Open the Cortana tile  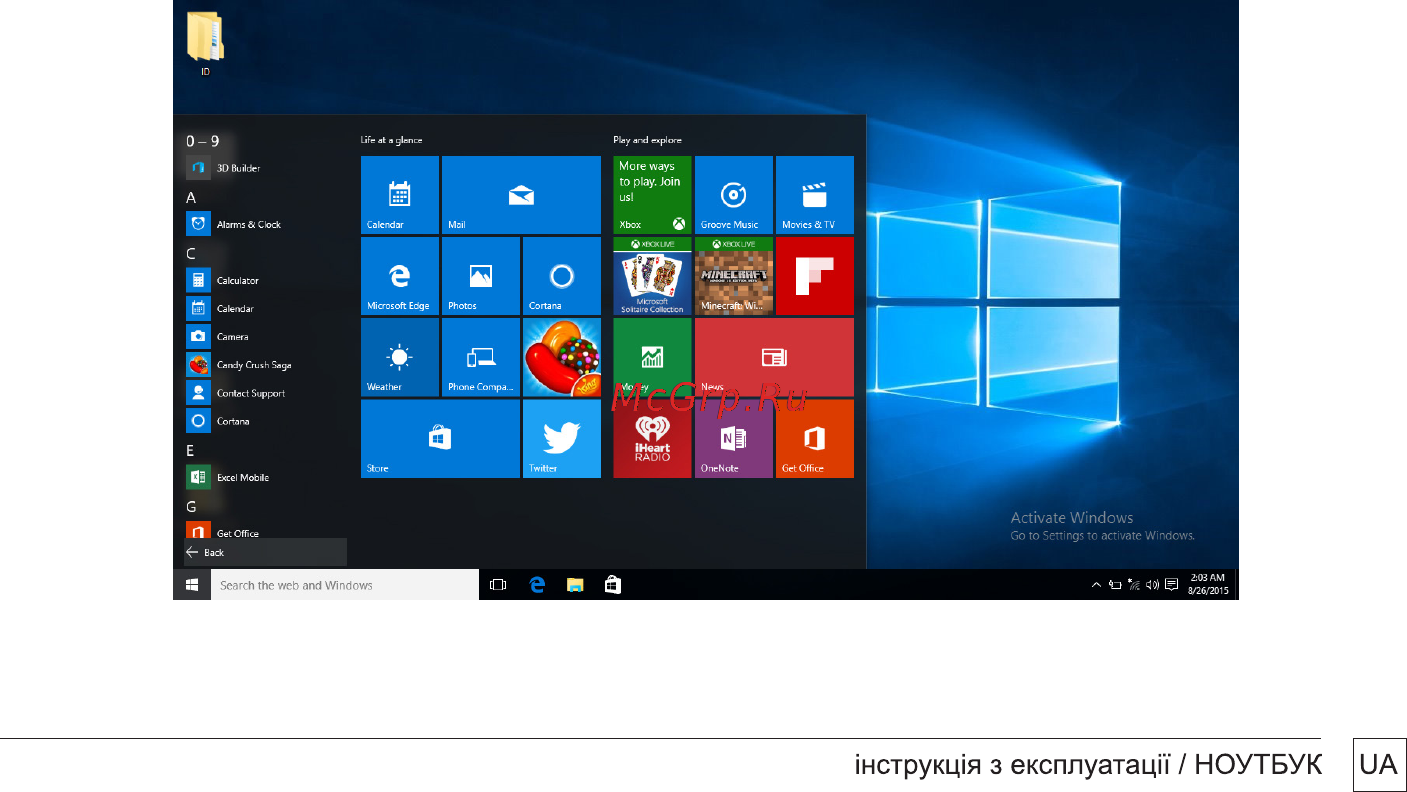tap(562, 276)
